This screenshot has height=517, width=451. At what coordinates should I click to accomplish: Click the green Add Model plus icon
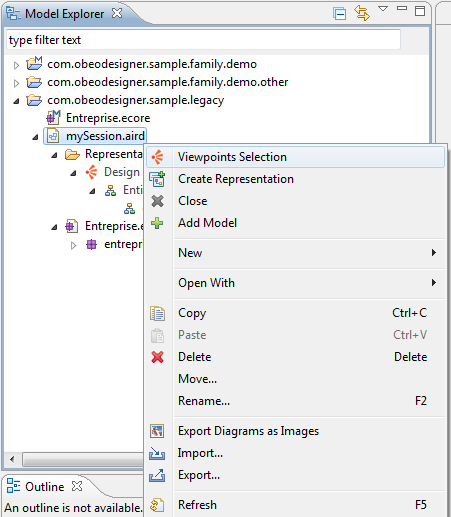pos(157,223)
